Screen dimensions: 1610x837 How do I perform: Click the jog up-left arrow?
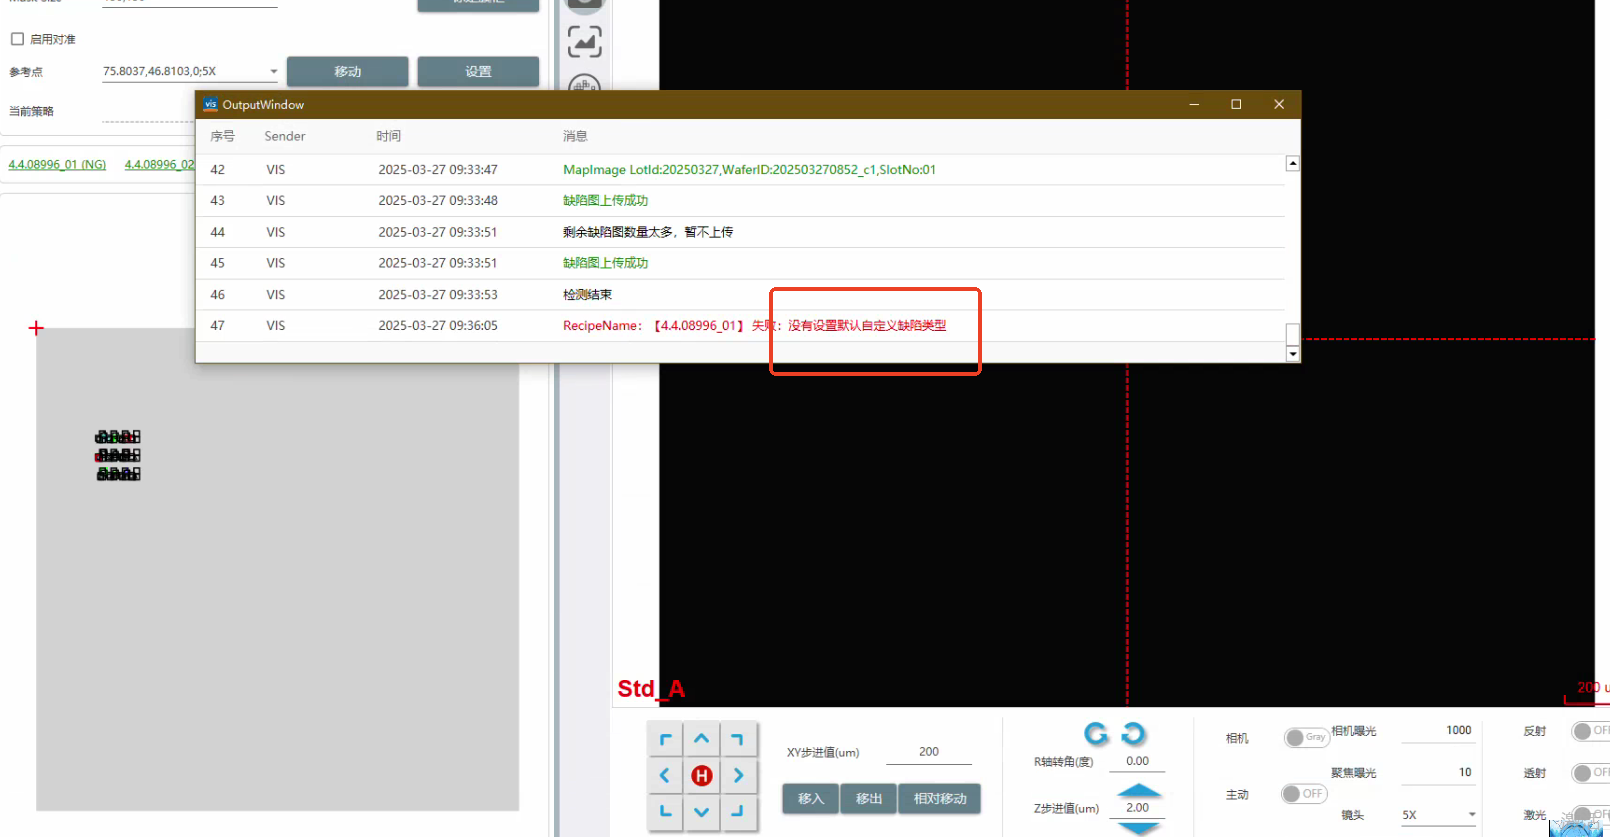[665, 740]
